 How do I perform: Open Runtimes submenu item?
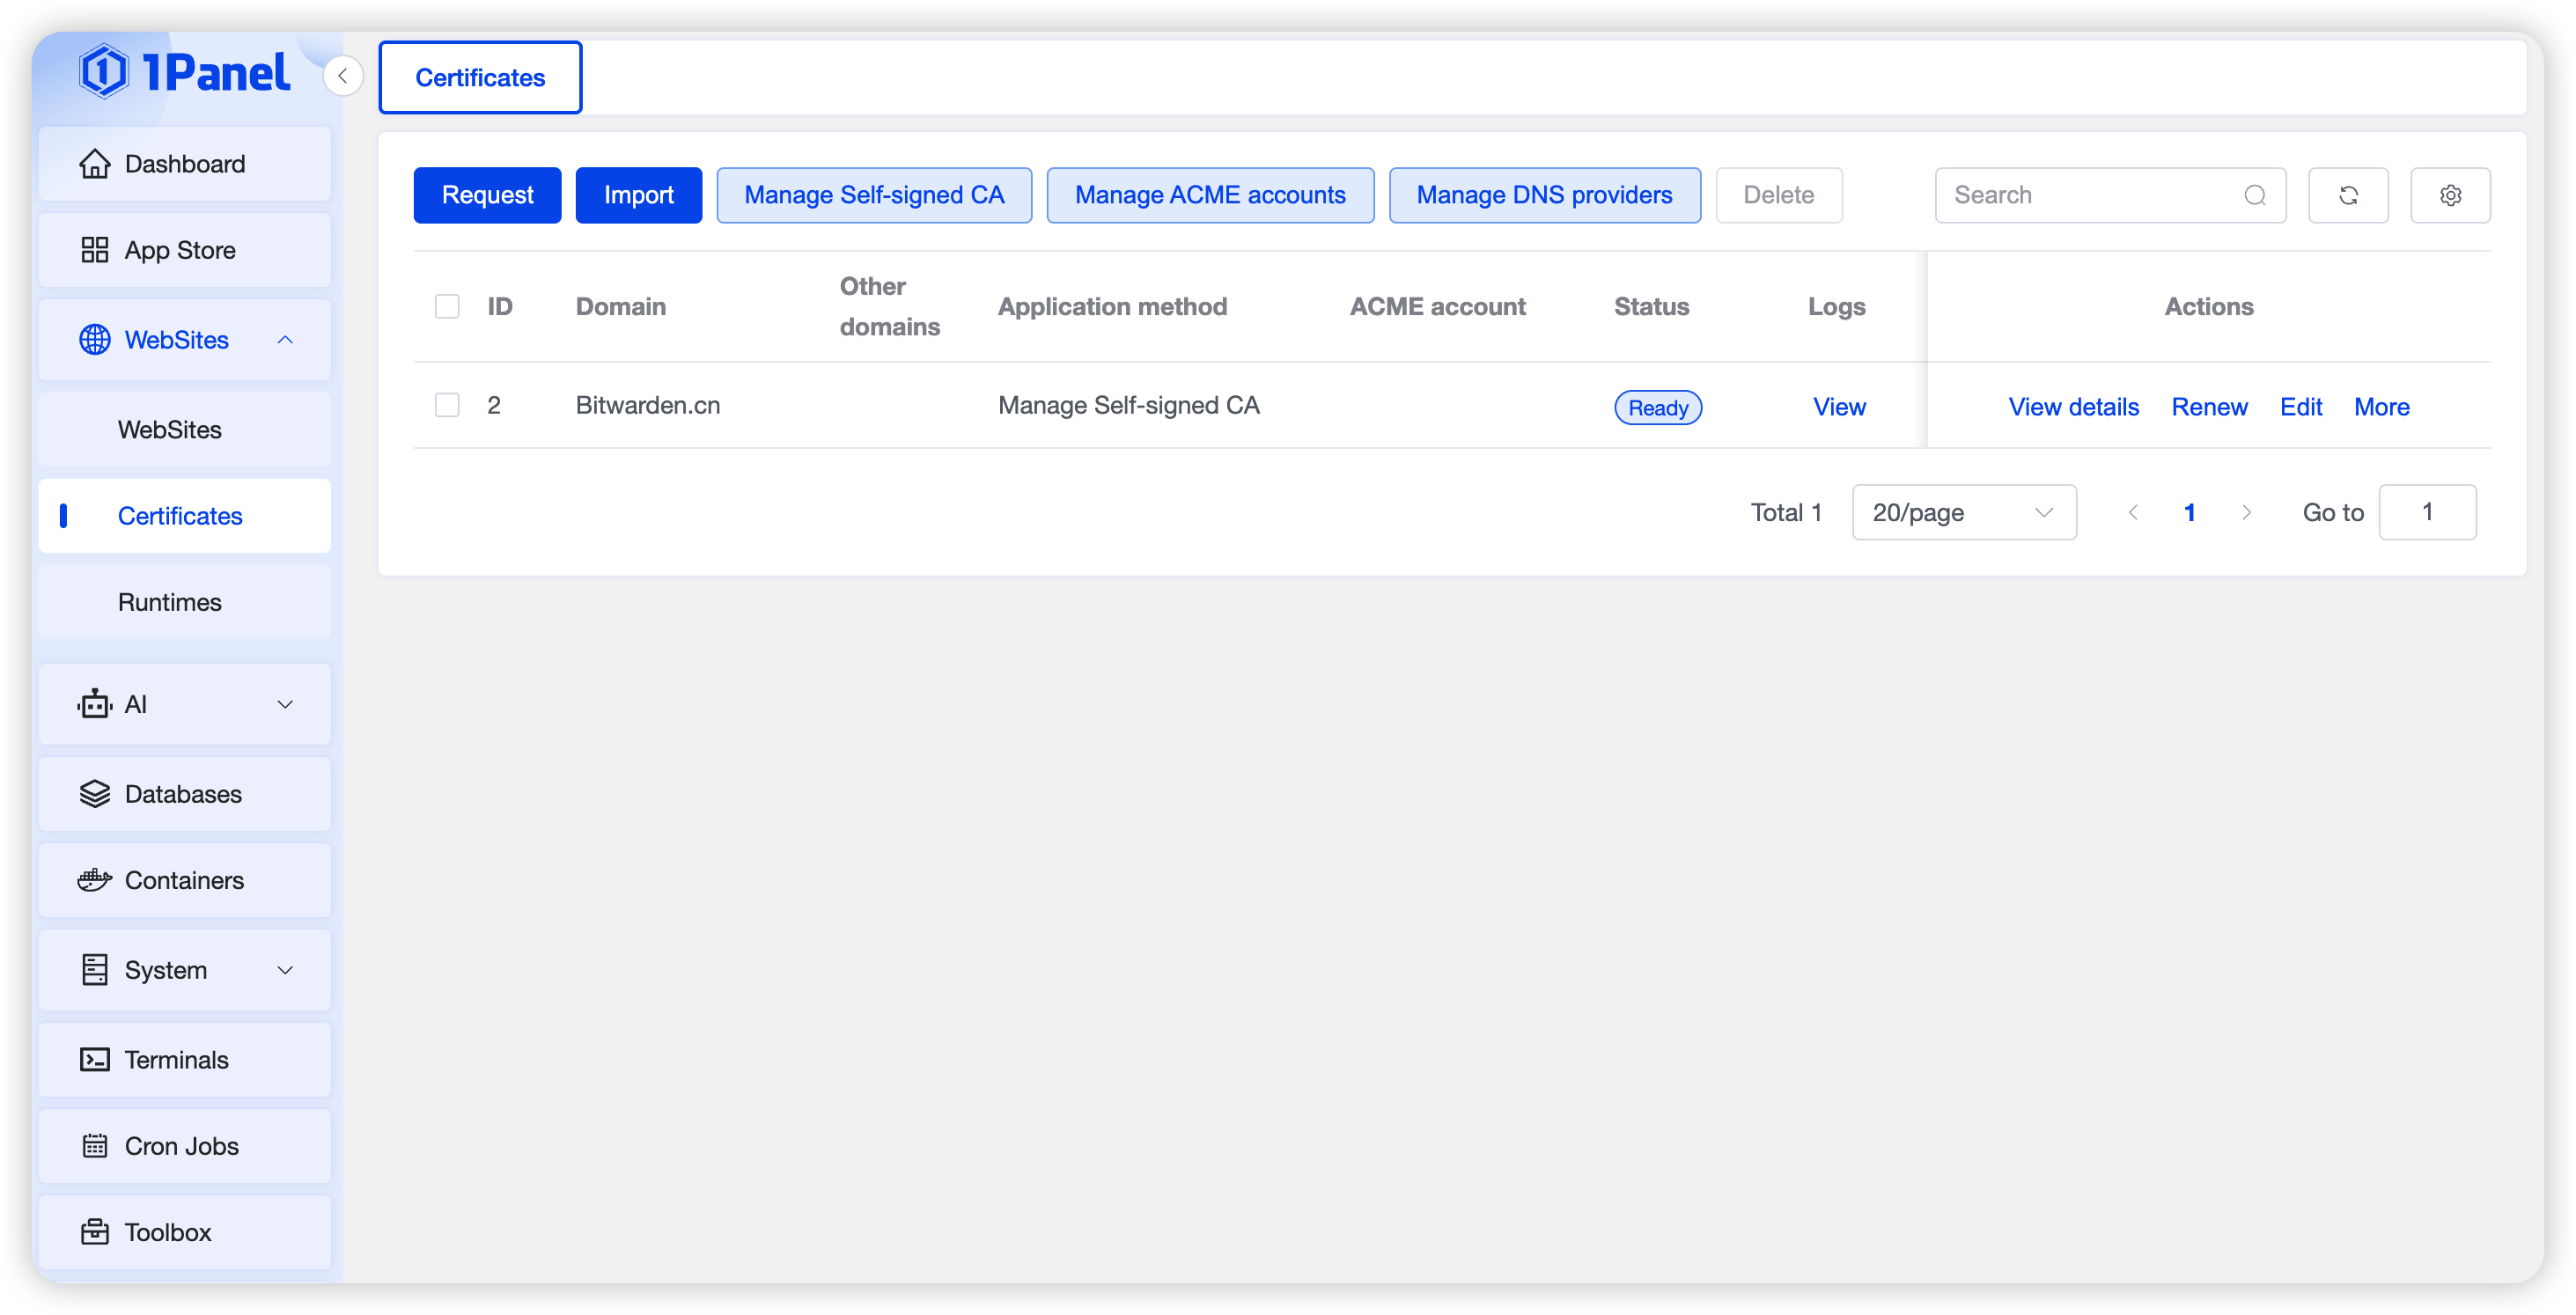[x=170, y=602]
